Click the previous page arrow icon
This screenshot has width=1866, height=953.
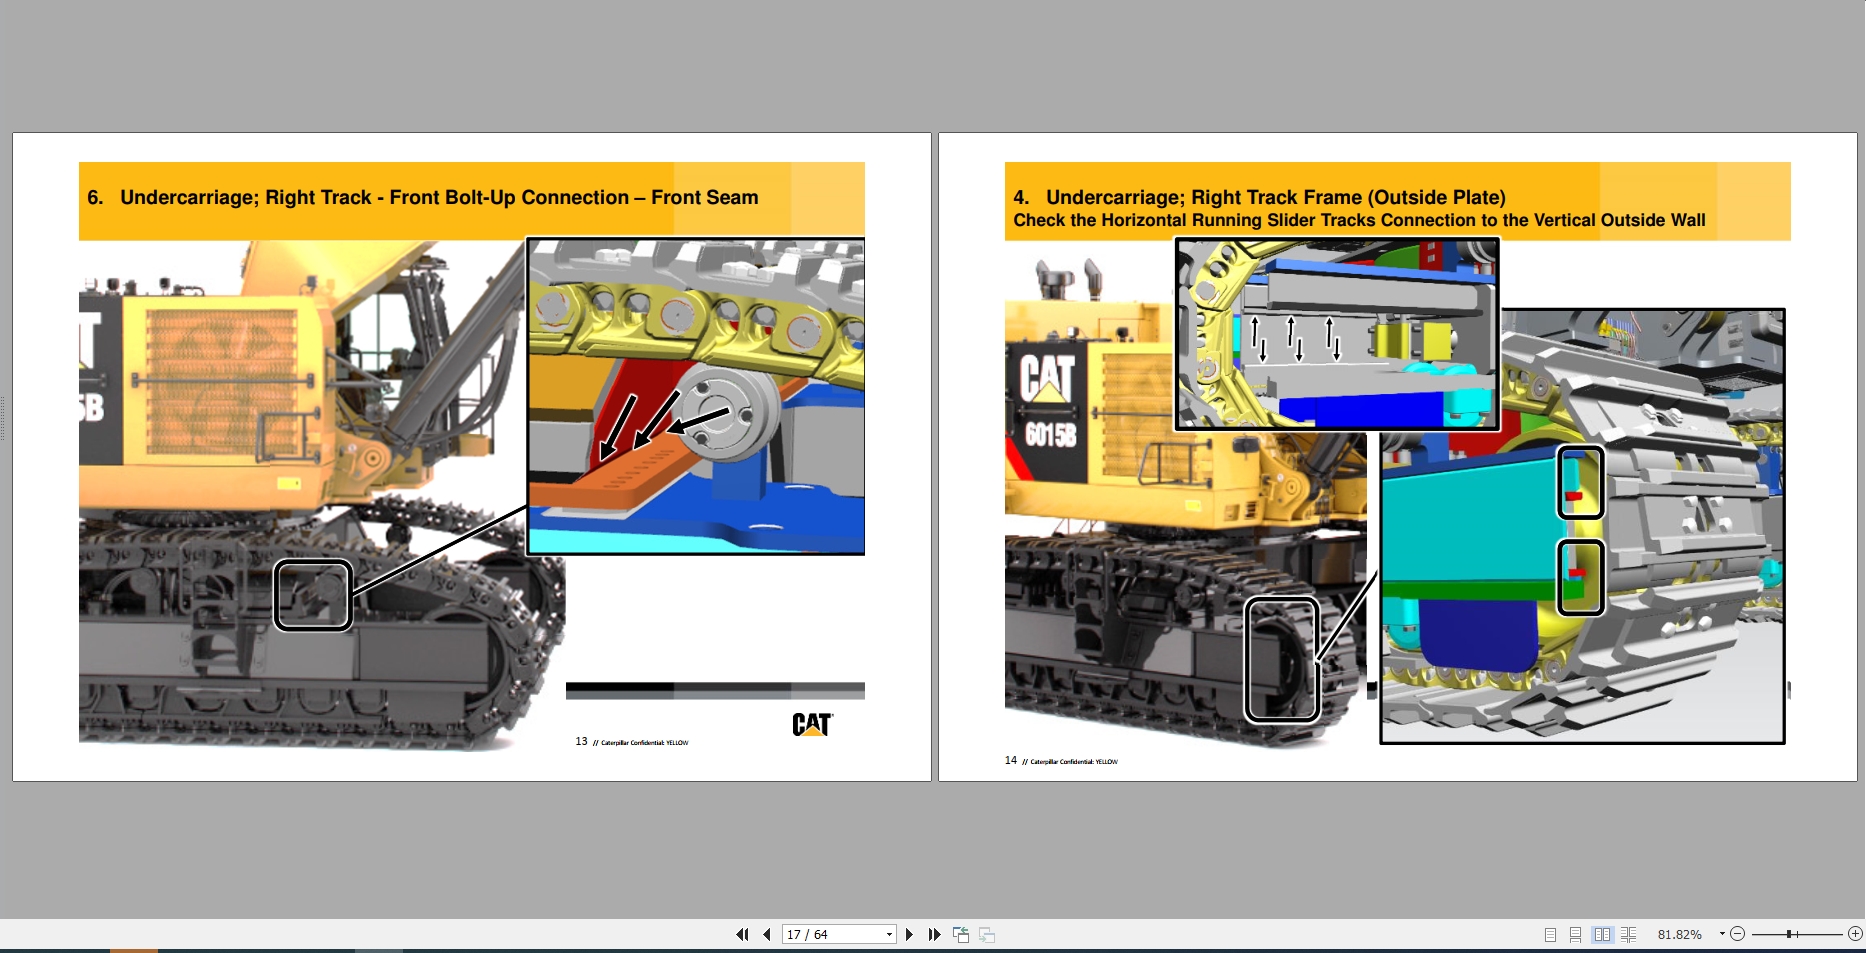767,934
